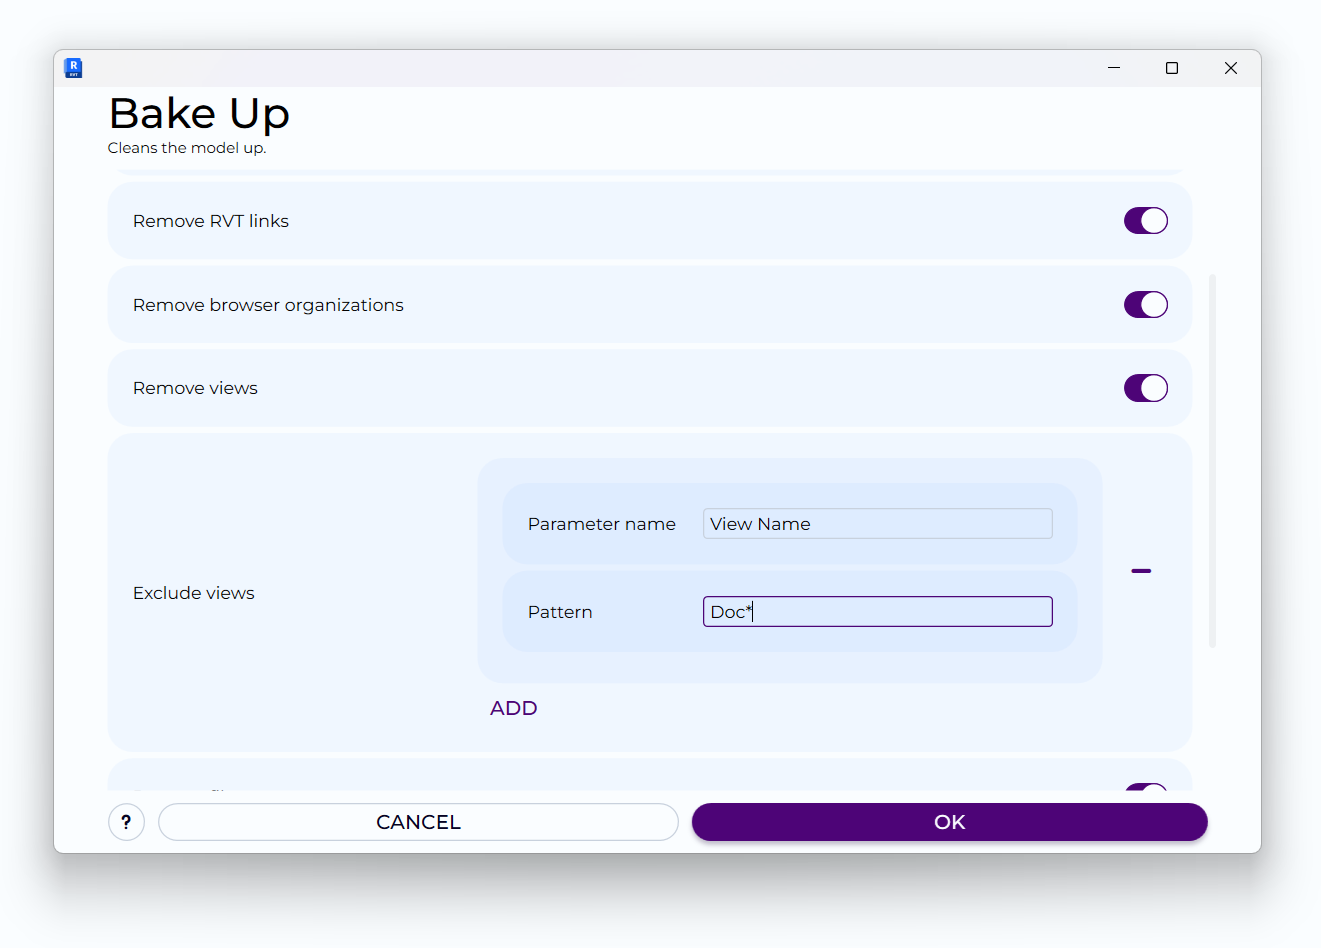The height and width of the screenshot is (948, 1321).
Task: Turn off the Remove views switch
Action: (1145, 388)
